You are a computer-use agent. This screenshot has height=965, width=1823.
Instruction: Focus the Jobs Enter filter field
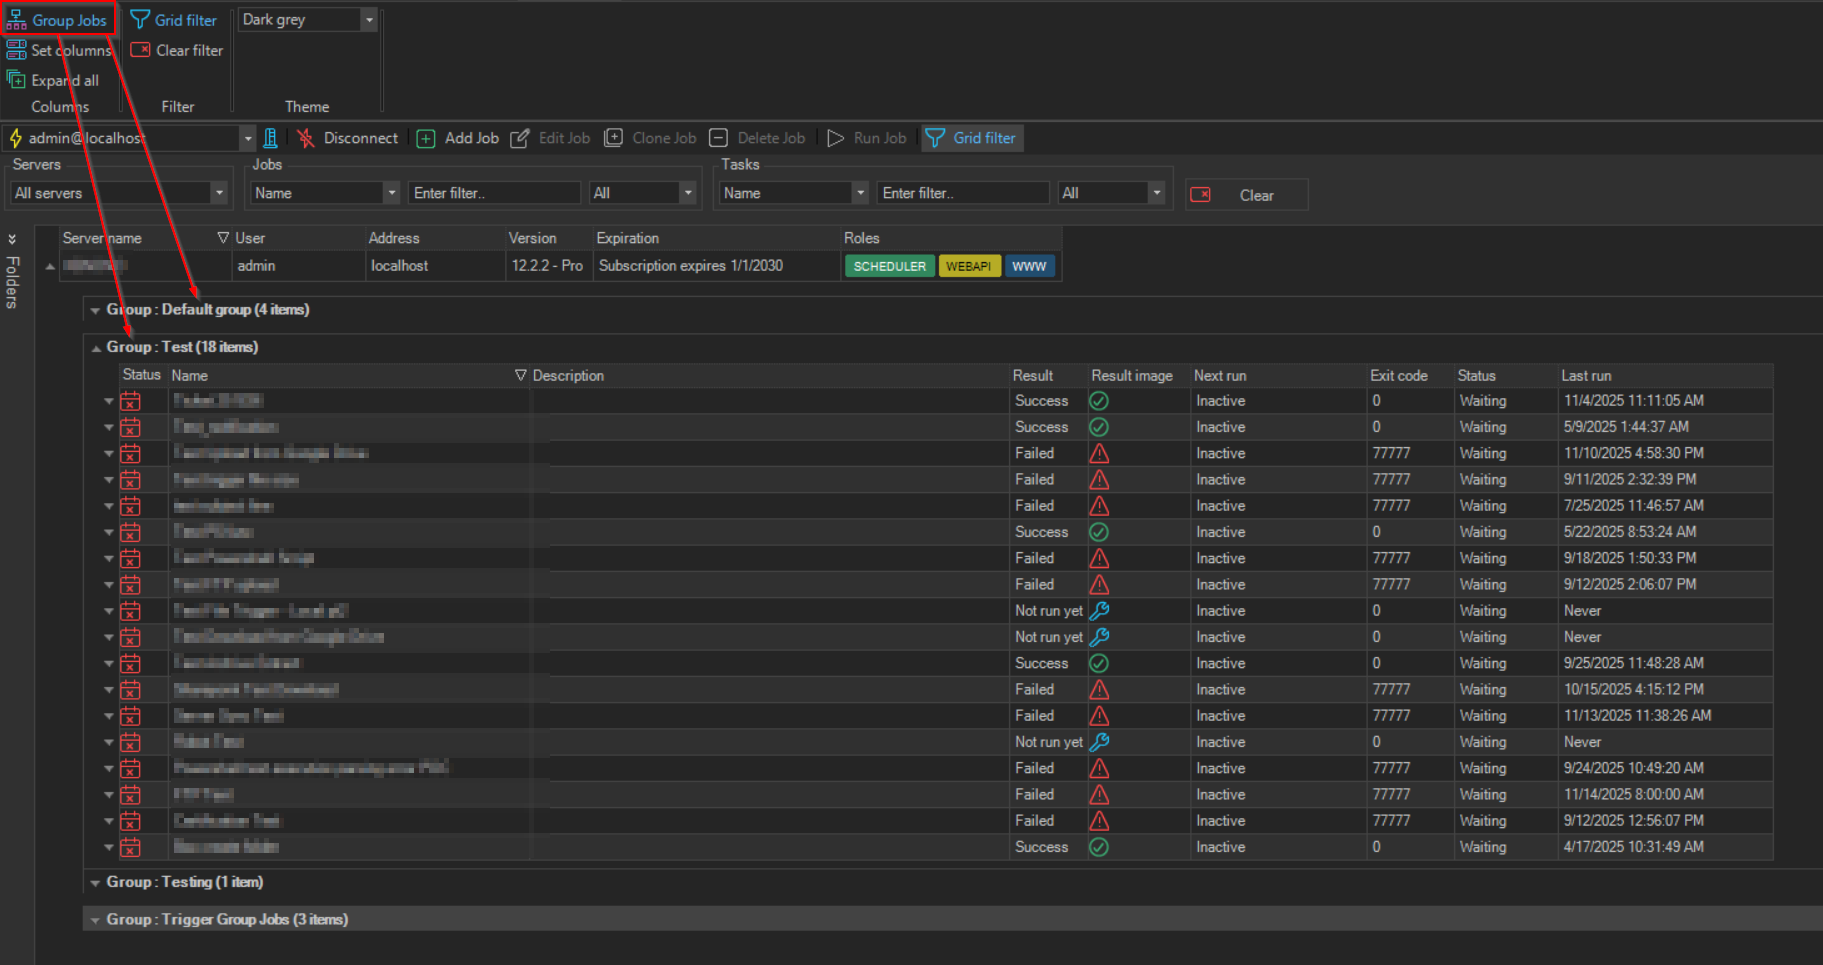(494, 193)
